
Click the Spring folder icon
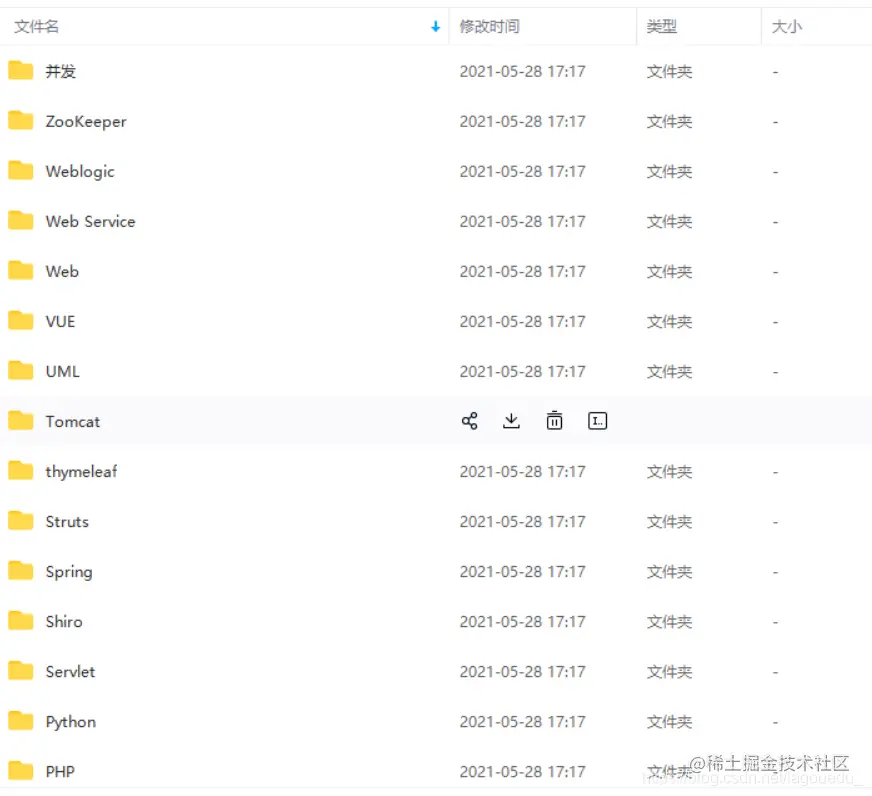click(x=20, y=571)
